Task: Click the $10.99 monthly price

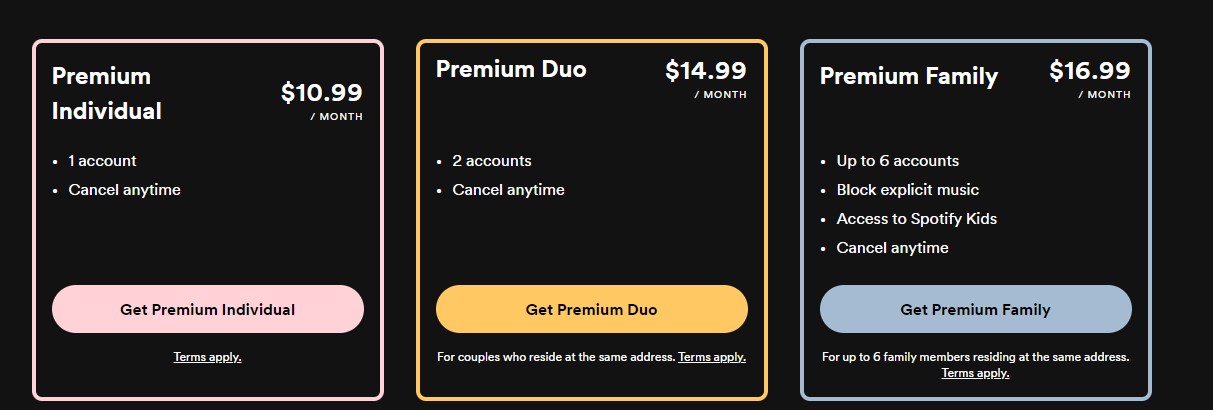Action: click(x=321, y=93)
